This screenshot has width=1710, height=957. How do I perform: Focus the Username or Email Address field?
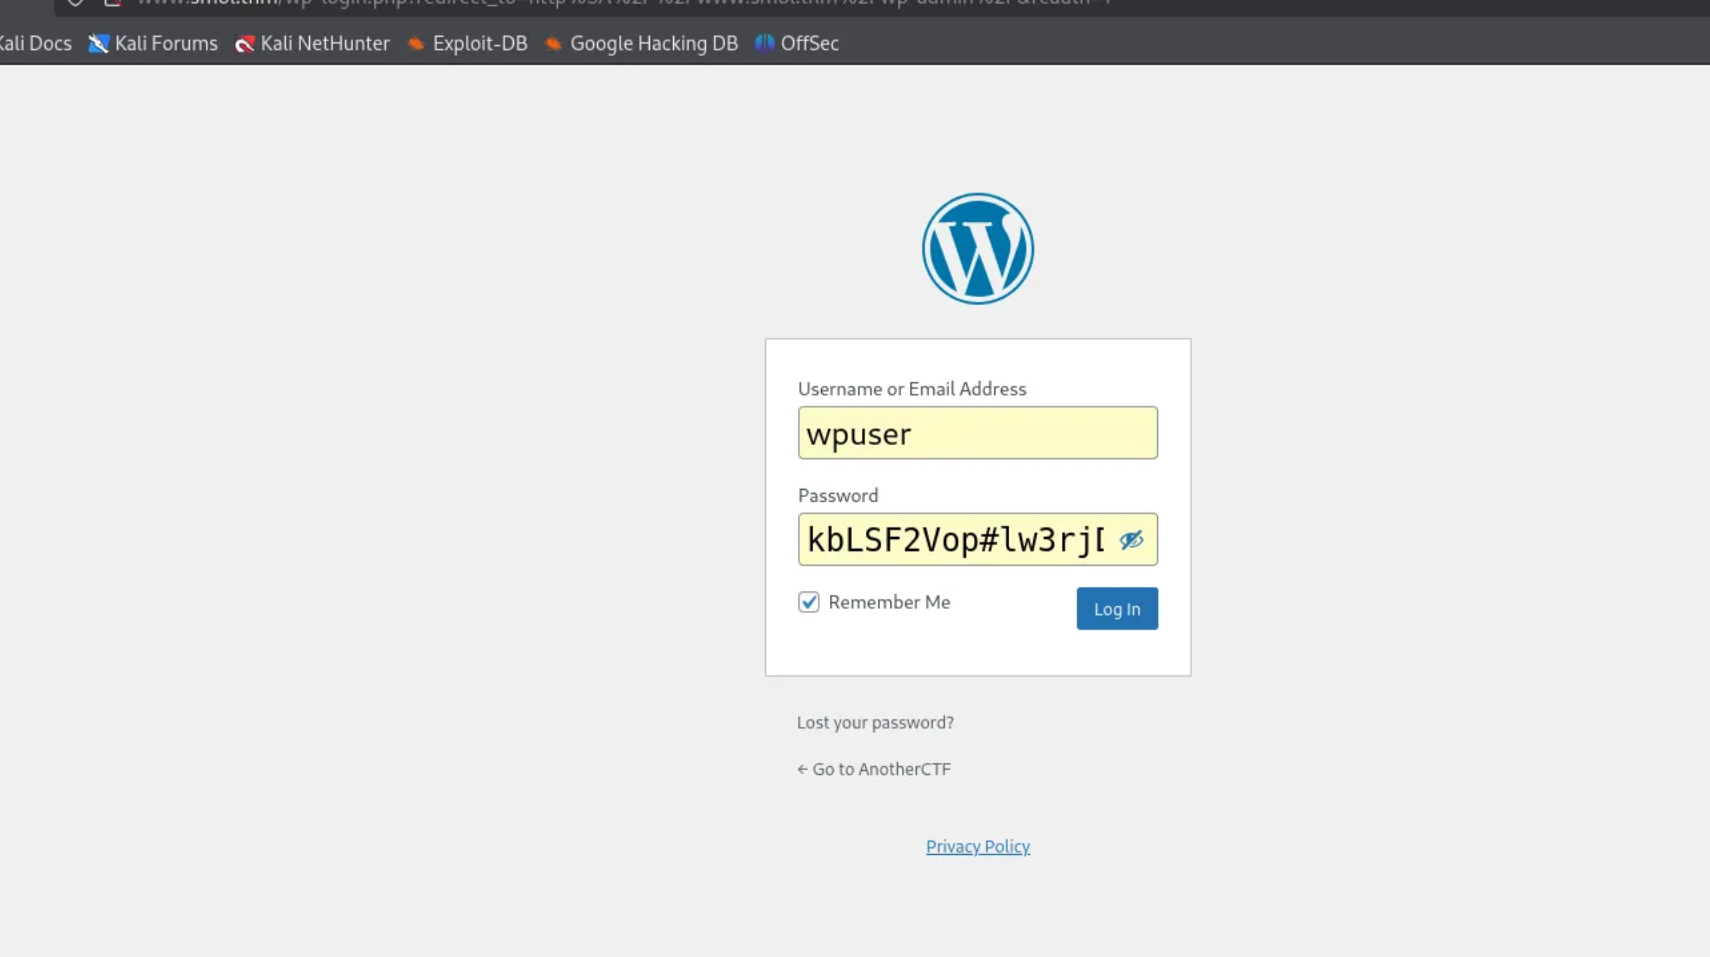[x=977, y=433]
